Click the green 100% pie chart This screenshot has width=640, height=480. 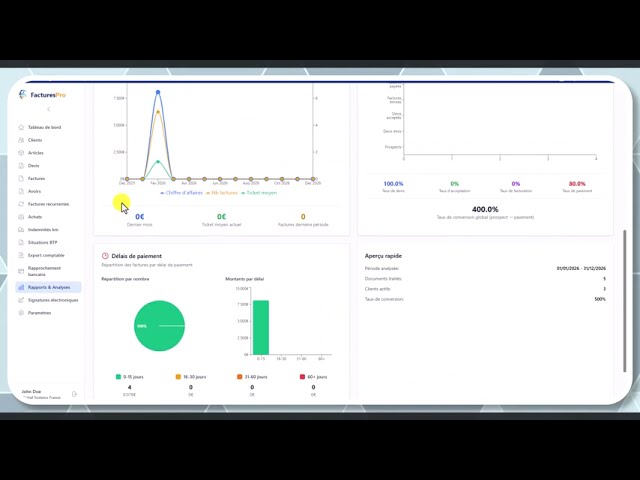tap(159, 326)
